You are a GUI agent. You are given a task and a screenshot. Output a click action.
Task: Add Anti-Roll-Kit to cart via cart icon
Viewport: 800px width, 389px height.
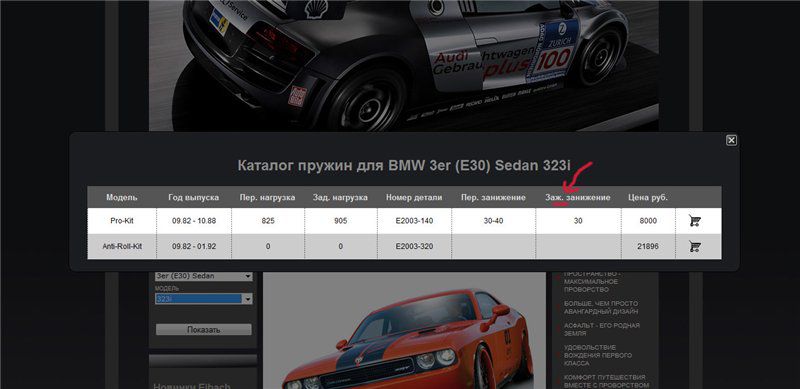(x=694, y=246)
